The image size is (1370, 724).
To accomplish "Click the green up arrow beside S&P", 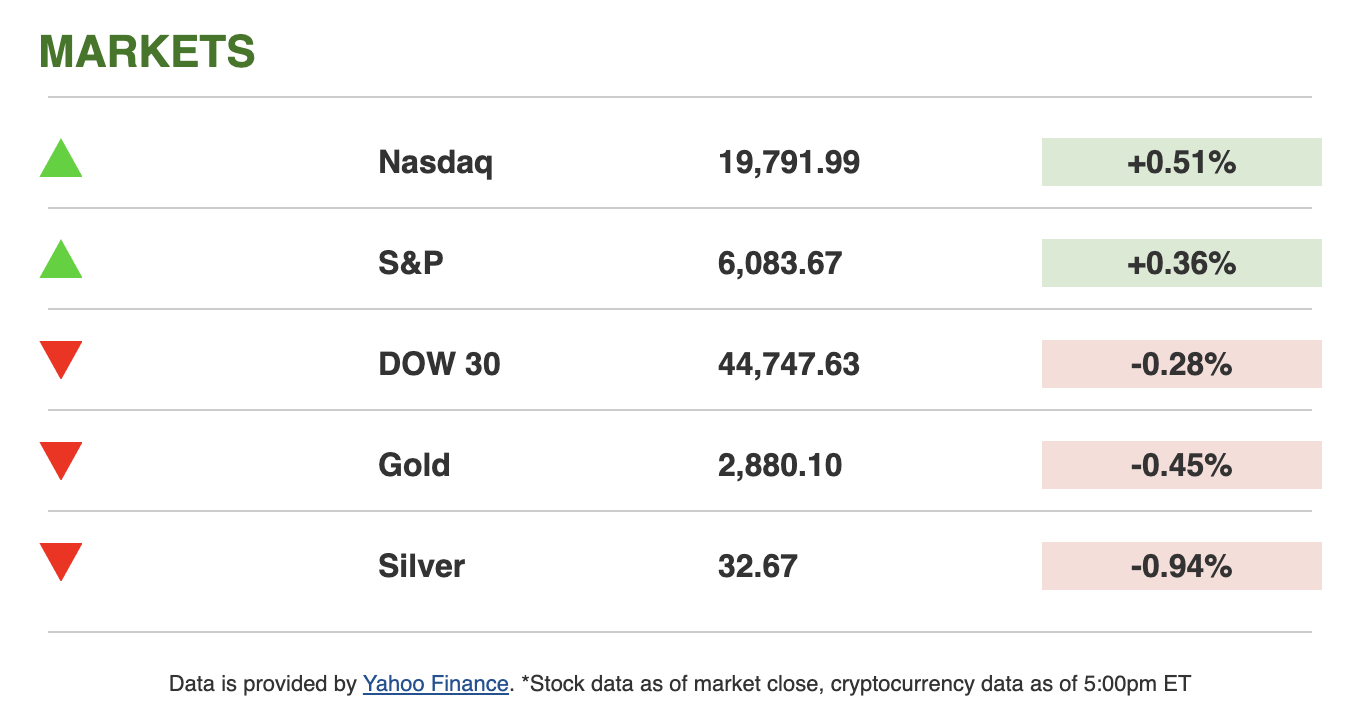I will point(61,261).
